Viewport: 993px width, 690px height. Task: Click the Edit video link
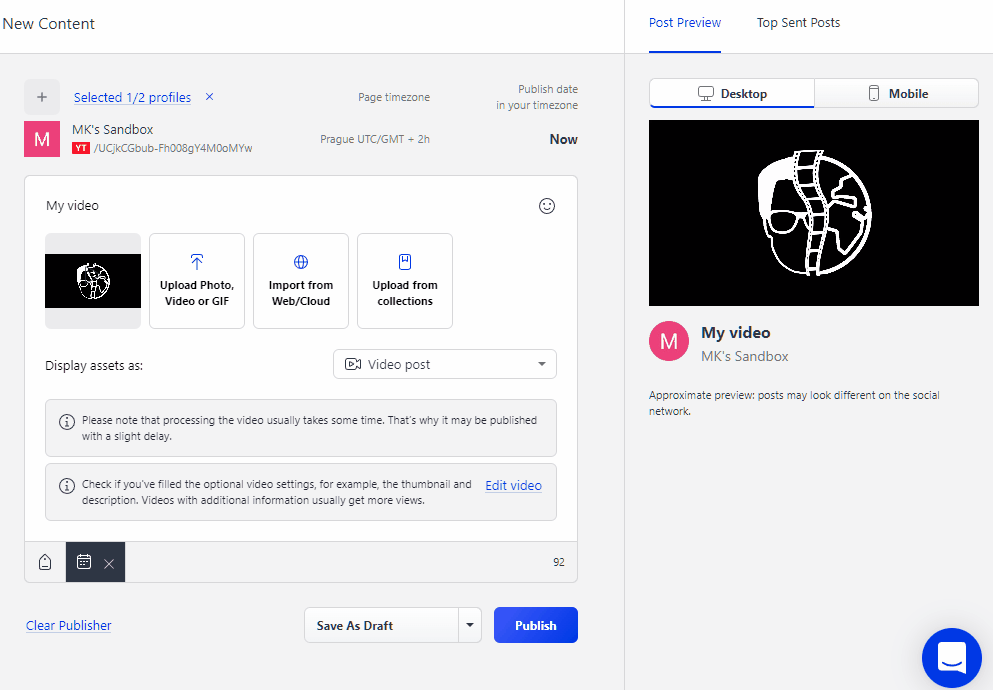tap(513, 486)
